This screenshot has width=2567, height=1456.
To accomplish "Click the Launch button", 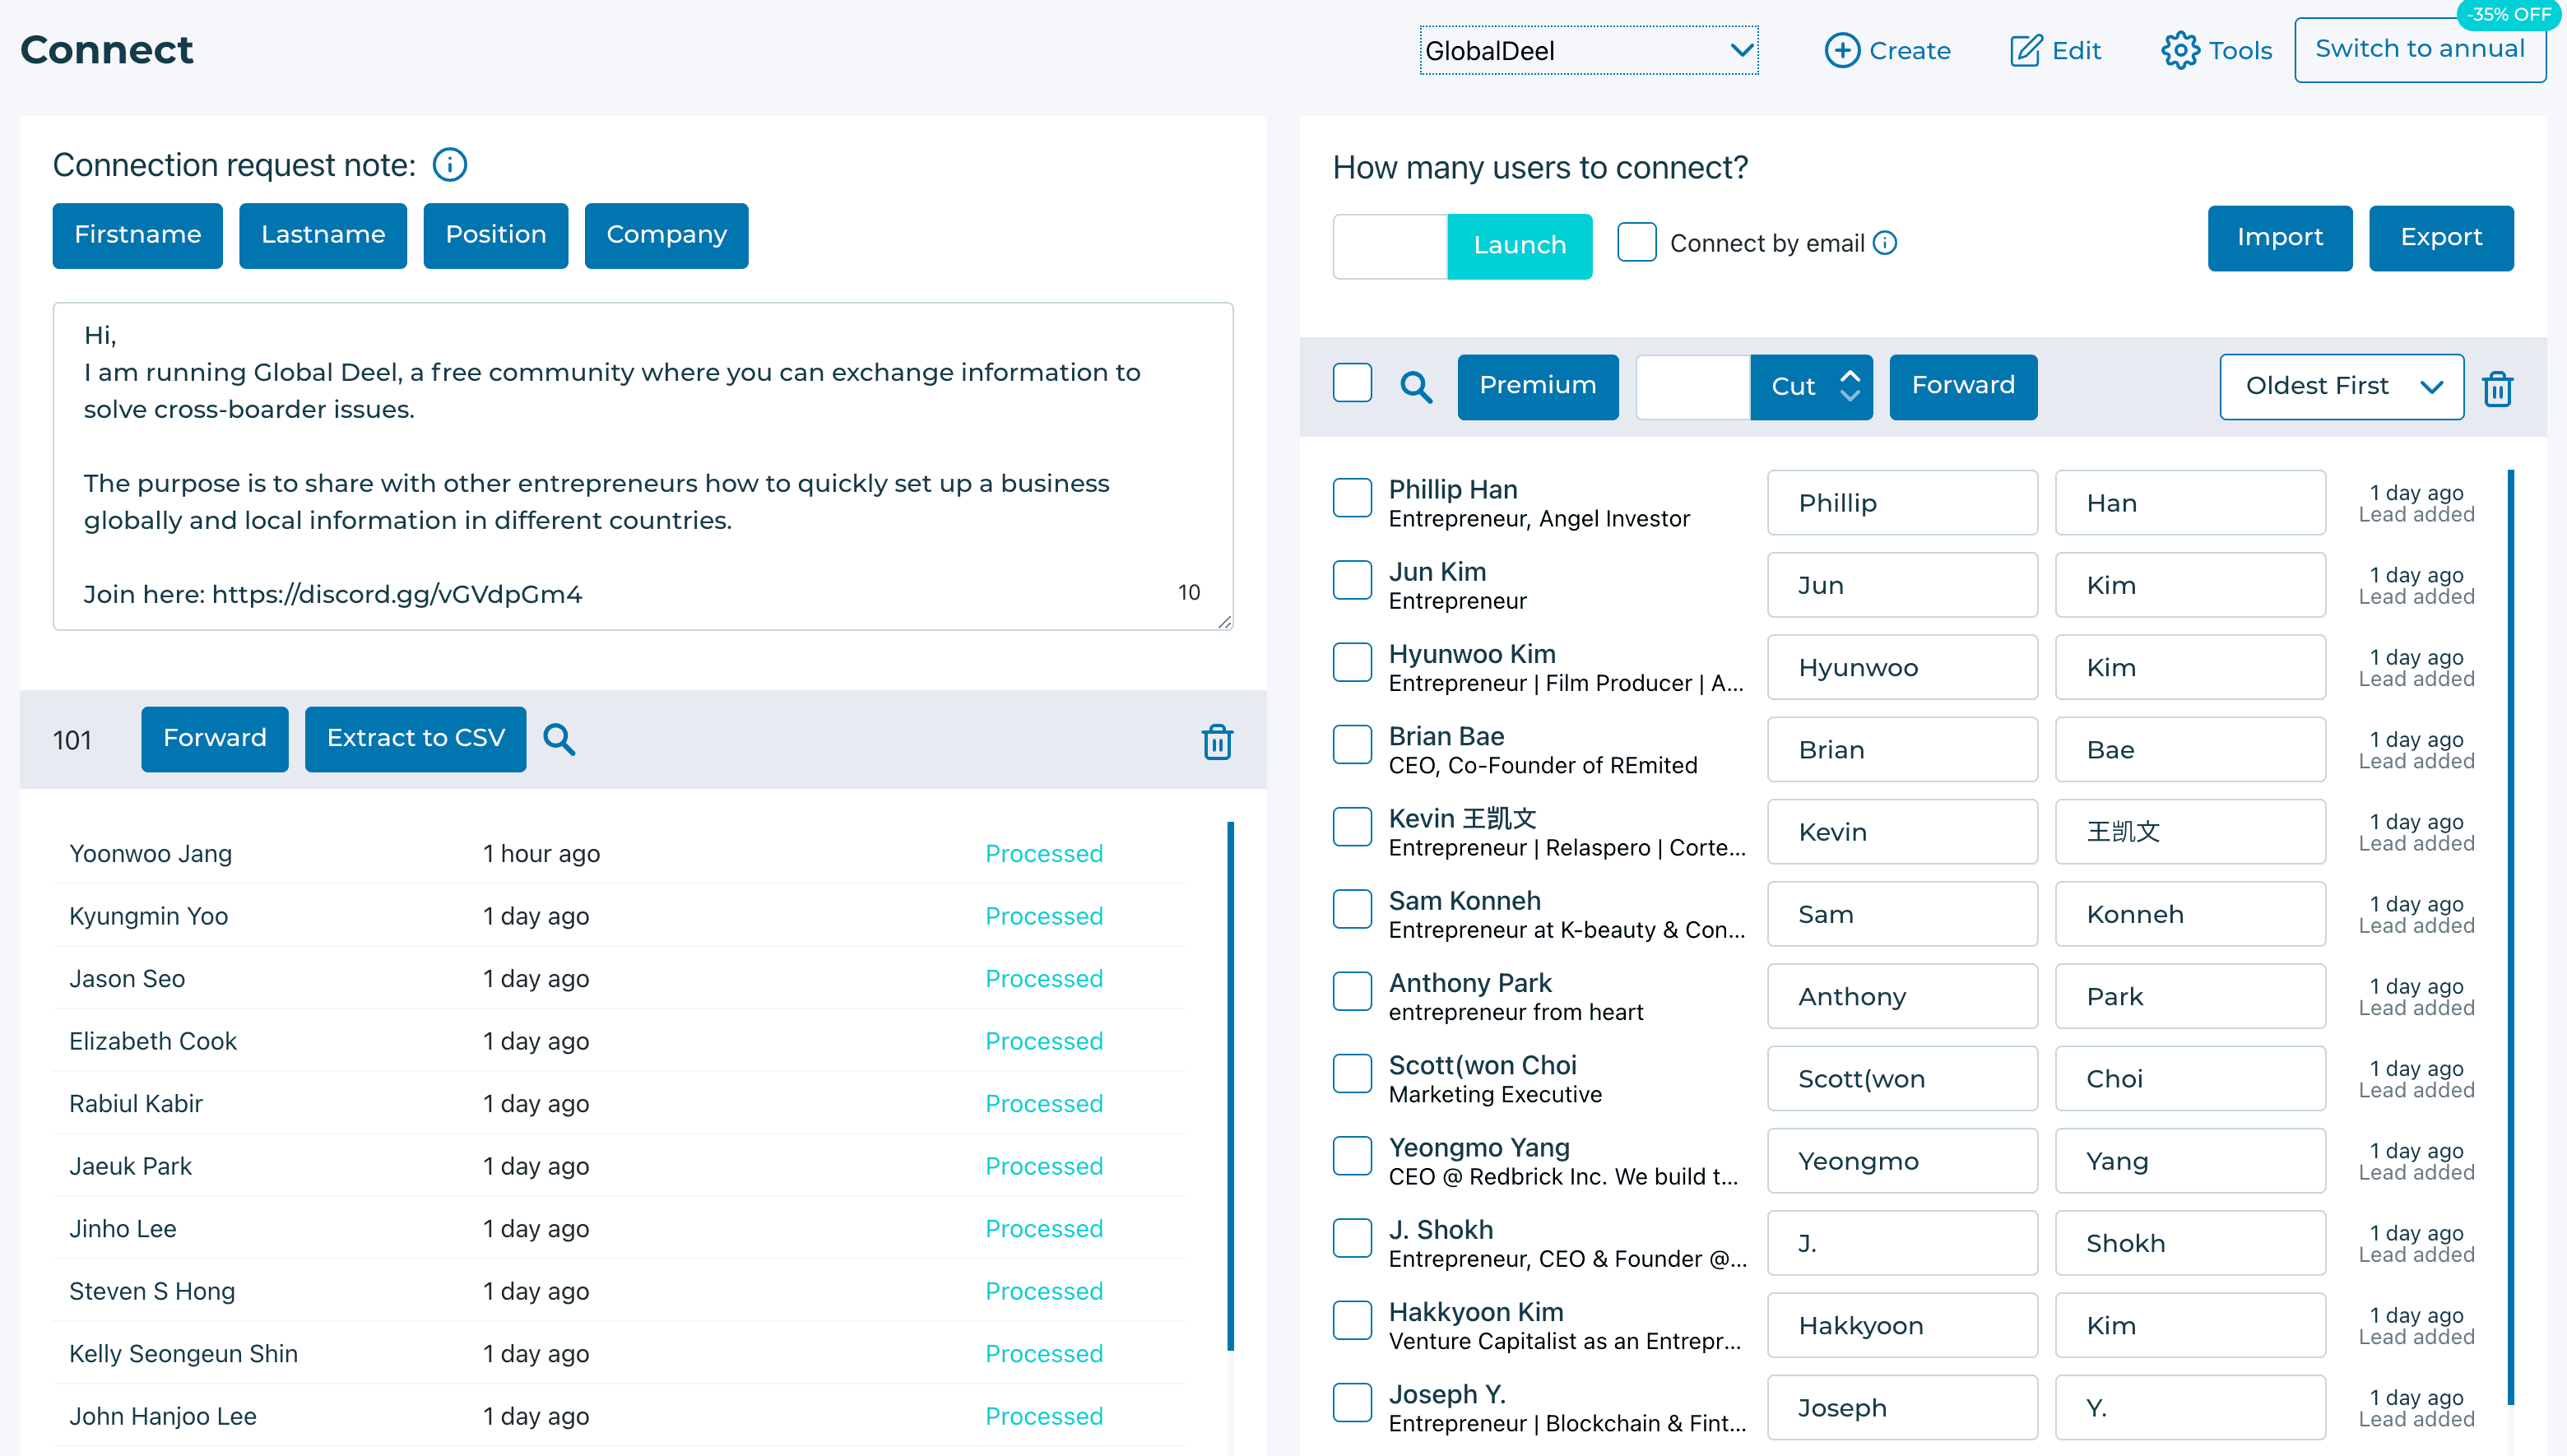I will [1520, 246].
